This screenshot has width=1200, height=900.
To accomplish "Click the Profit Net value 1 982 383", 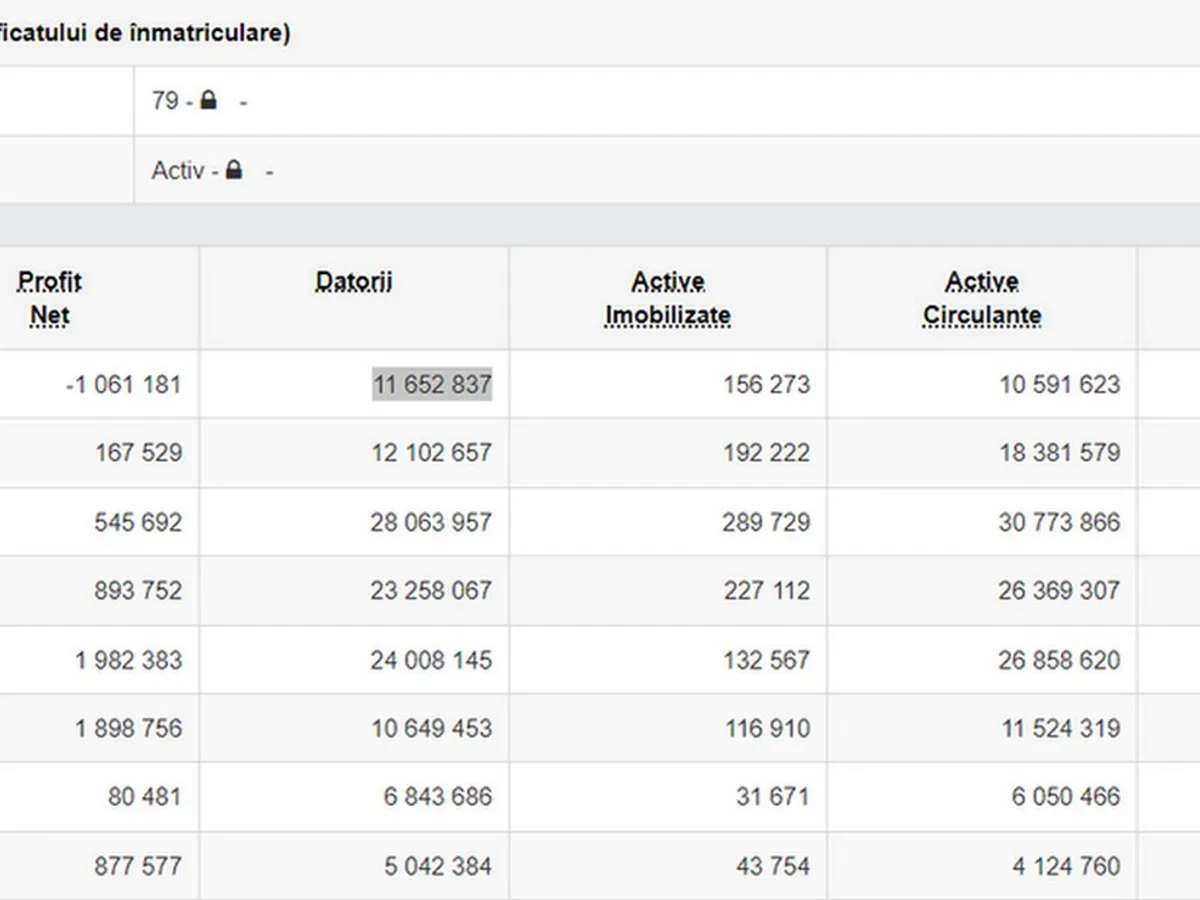I will (x=128, y=660).
